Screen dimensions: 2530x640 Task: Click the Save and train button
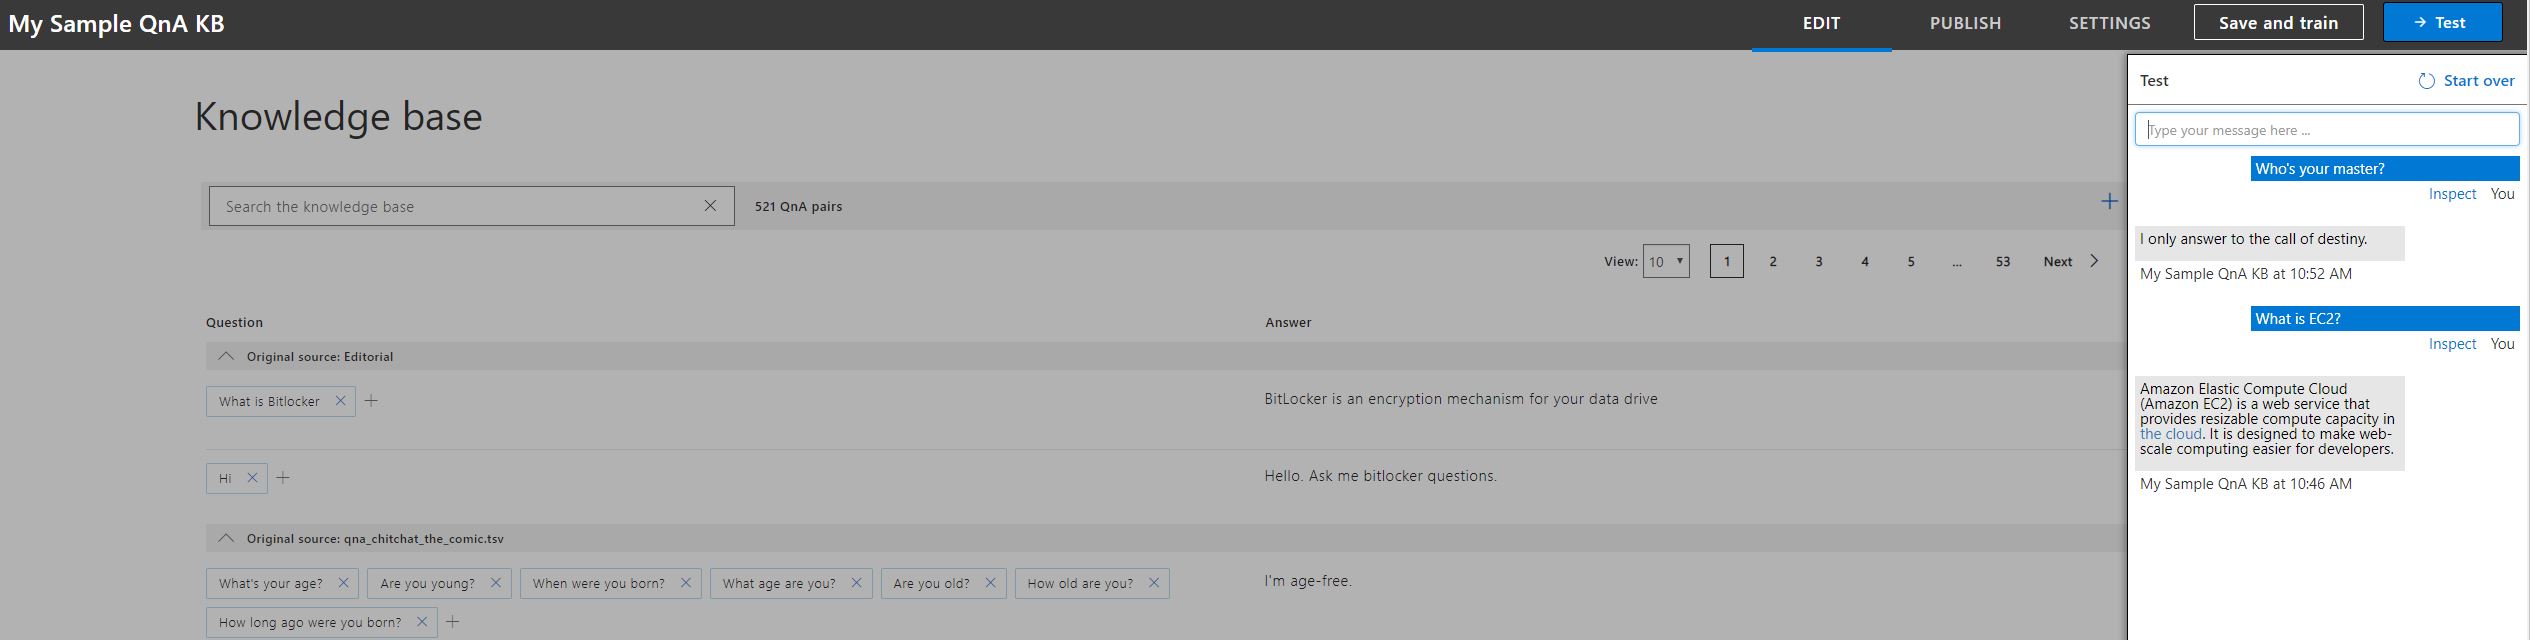tap(2278, 22)
